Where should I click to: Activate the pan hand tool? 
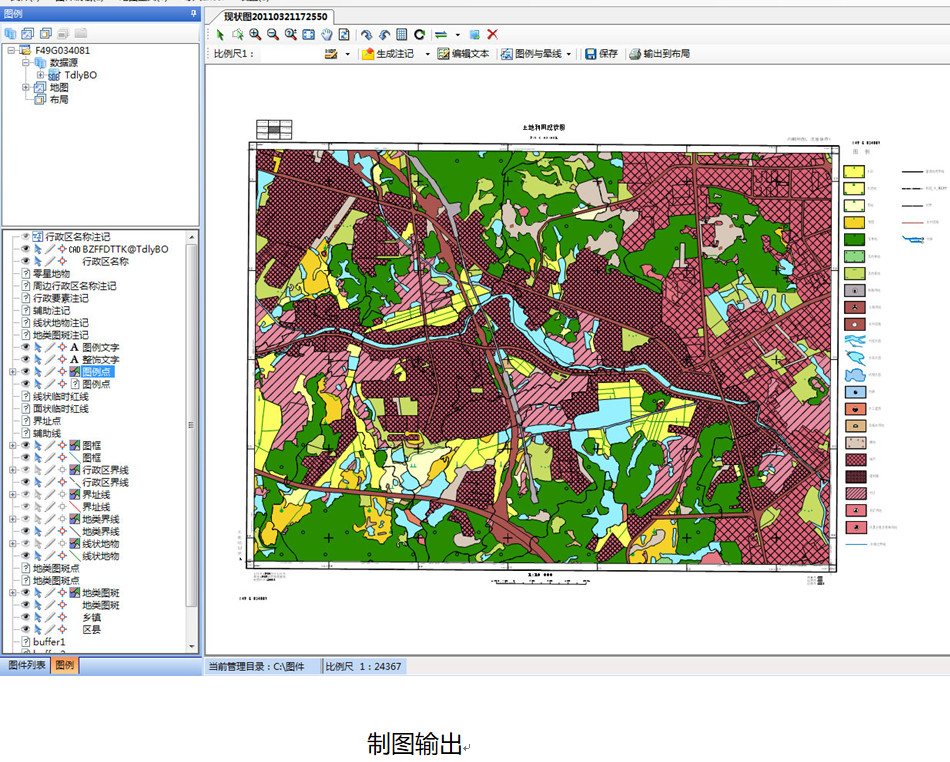326,34
